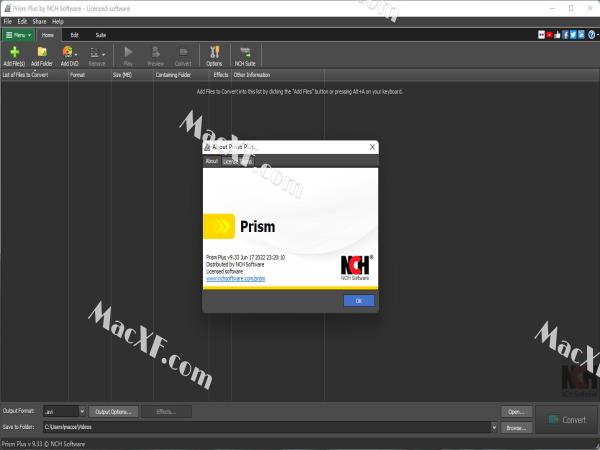
Task: Click the Output Options... button
Action: pyautogui.click(x=113, y=412)
